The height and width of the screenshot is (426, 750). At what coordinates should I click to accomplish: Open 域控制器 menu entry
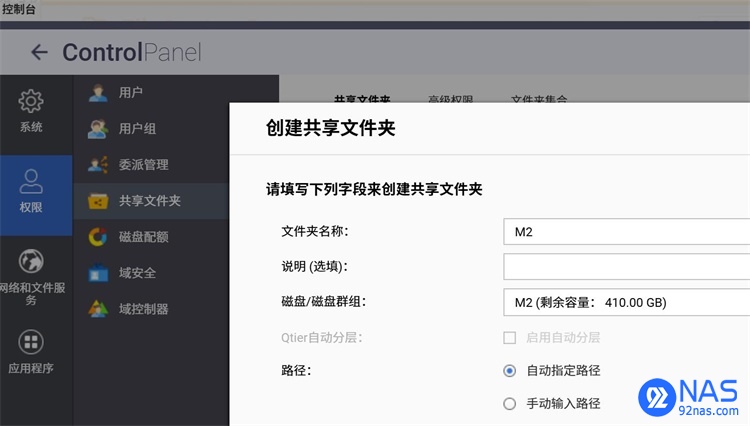[143, 309]
